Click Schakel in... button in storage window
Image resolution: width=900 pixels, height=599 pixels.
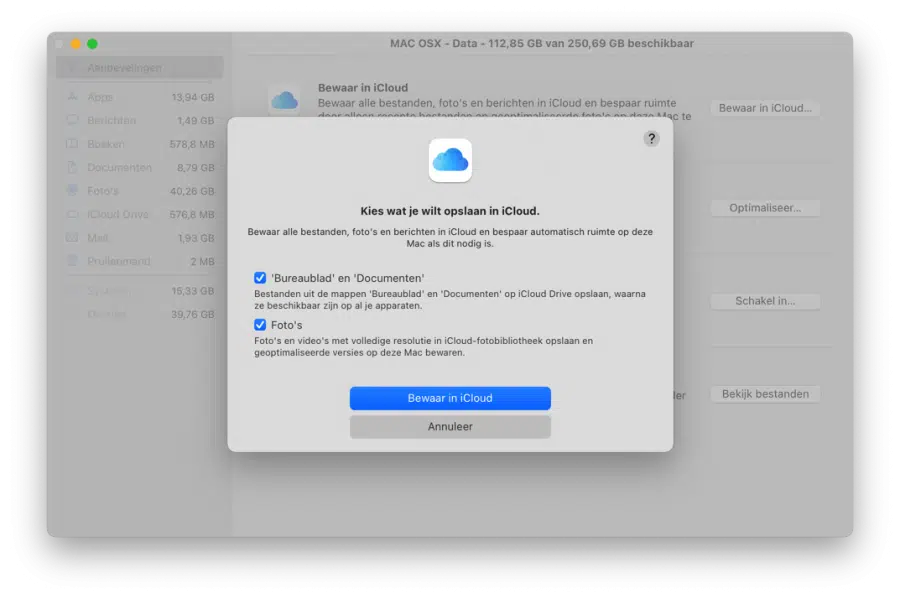point(765,301)
